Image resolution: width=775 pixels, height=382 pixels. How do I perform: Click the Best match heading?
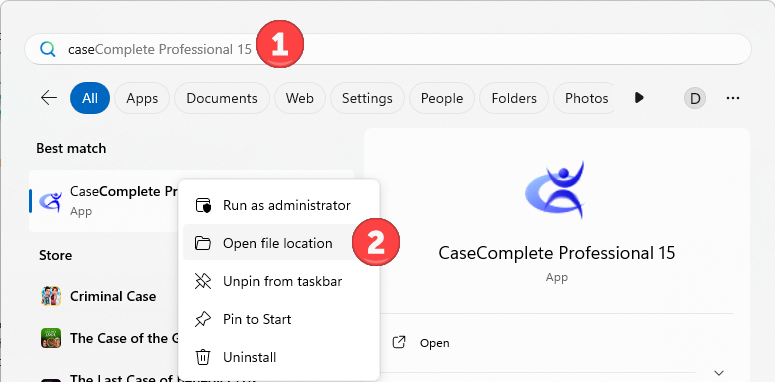coord(71,148)
